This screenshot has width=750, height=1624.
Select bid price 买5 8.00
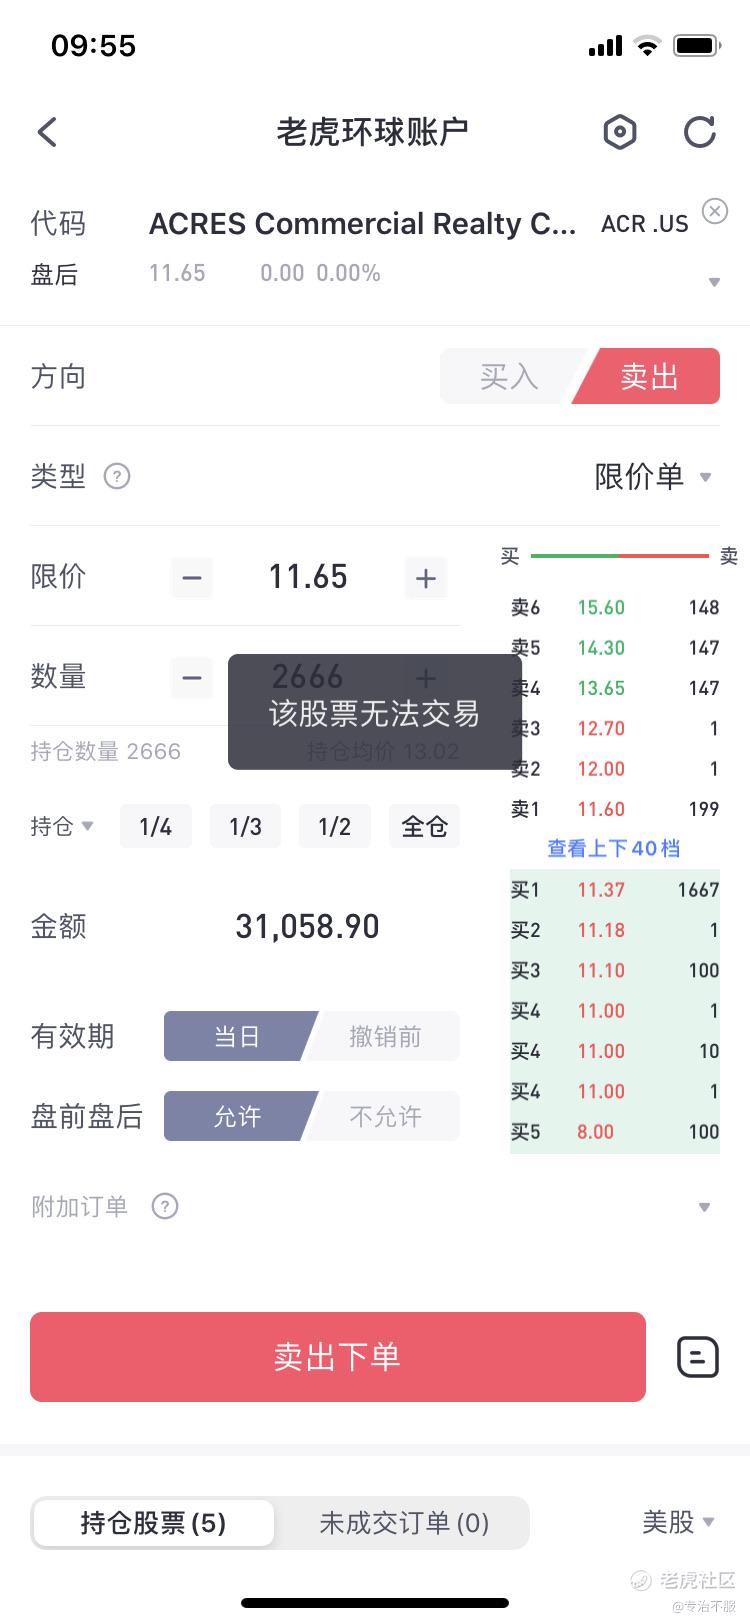click(615, 1132)
